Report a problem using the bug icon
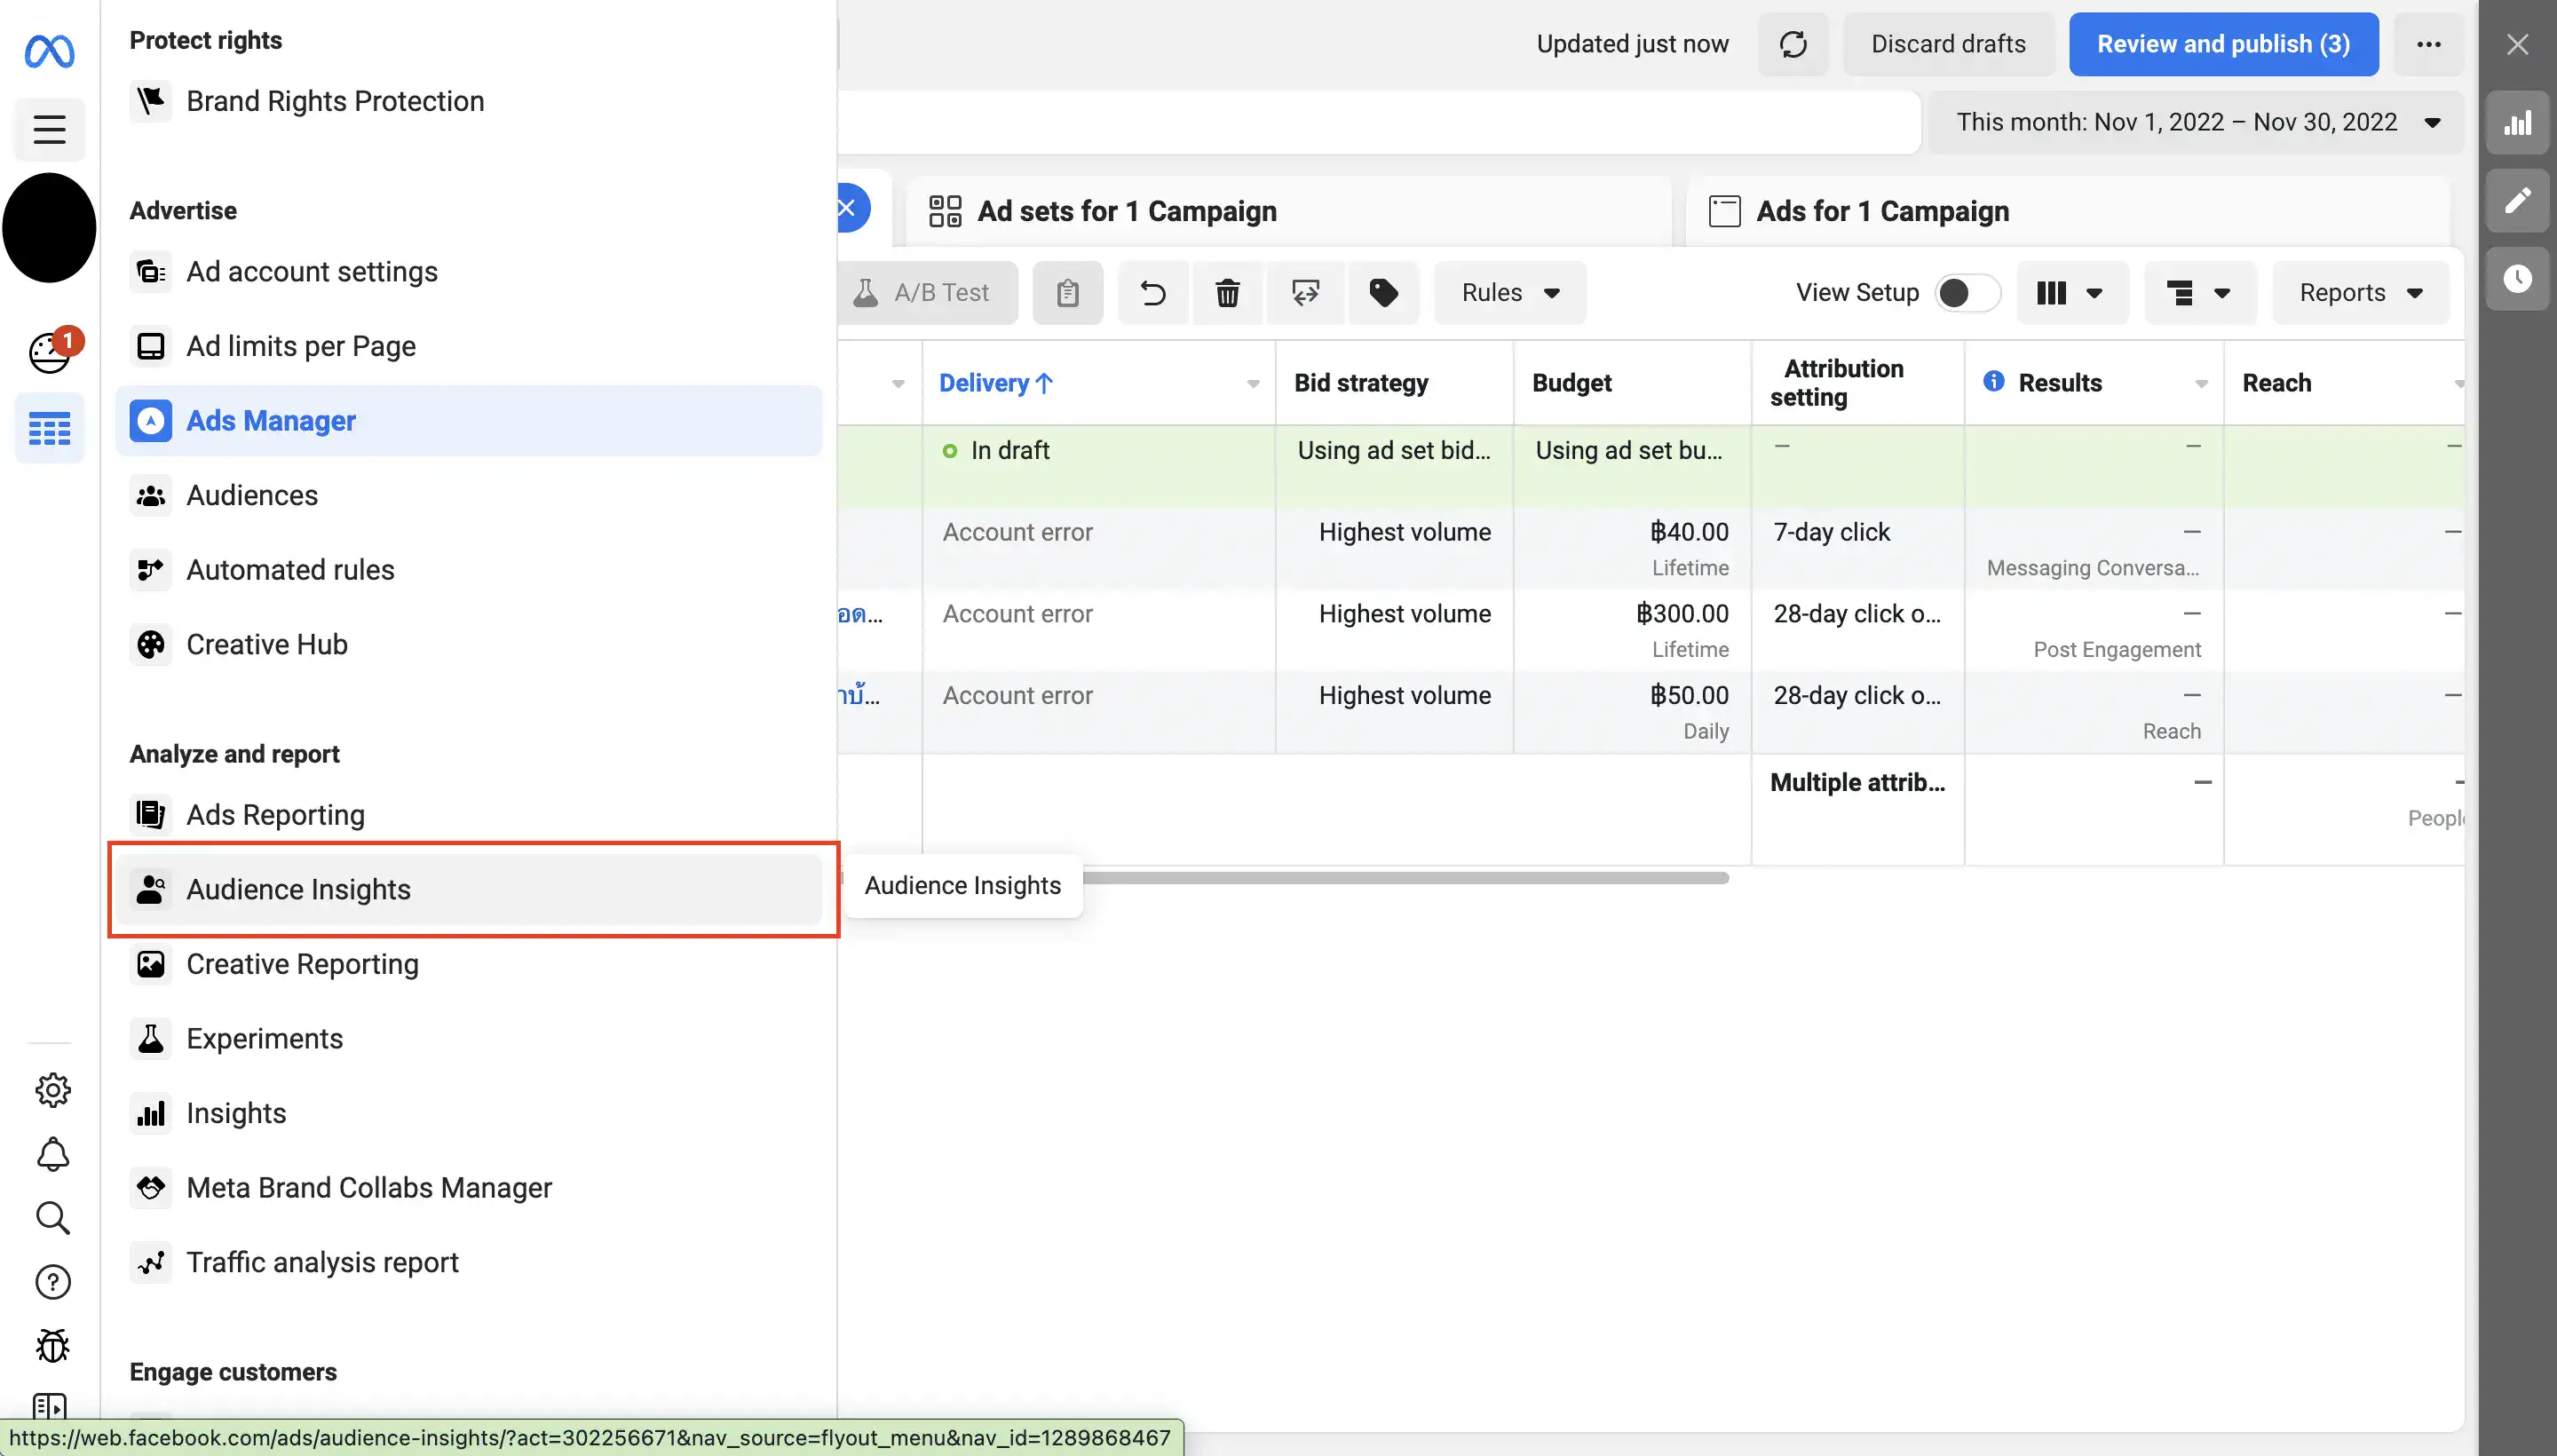Image resolution: width=2557 pixels, height=1456 pixels. coord(52,1345)
